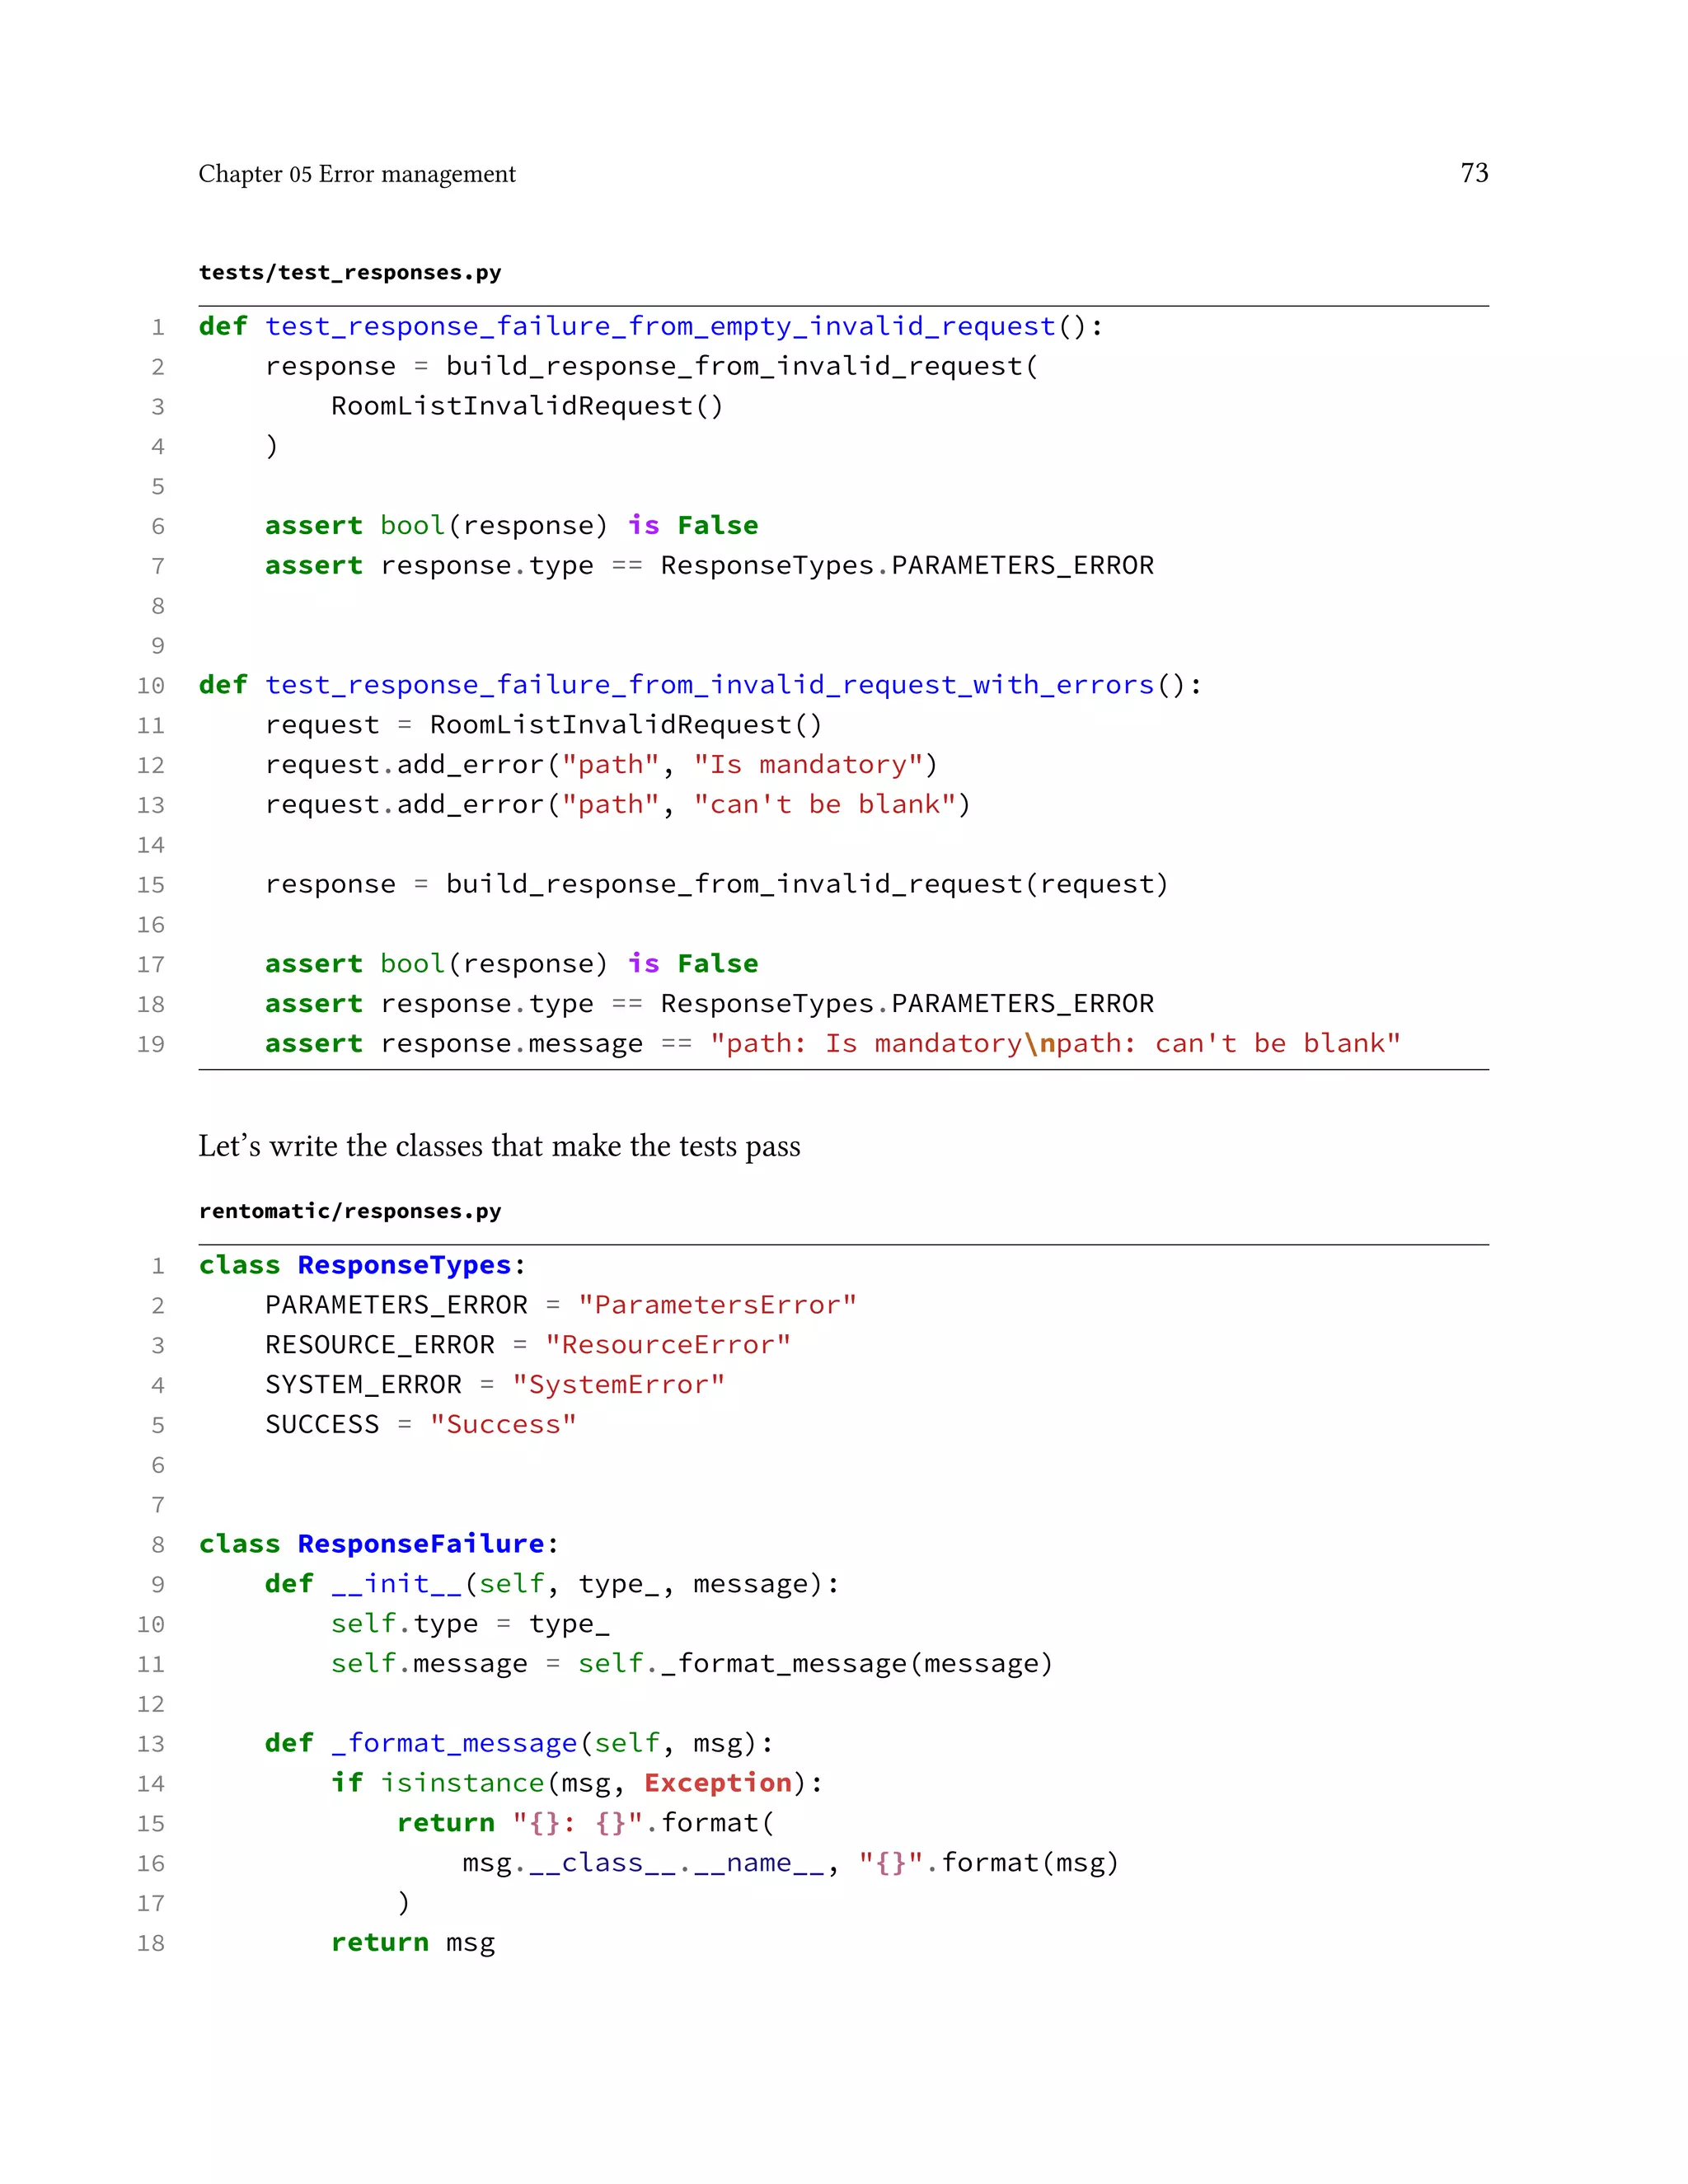The image size is (1688, 2184).
Task: Click the page header 'Chapter 05 Error management'
Action: [357, 174]
